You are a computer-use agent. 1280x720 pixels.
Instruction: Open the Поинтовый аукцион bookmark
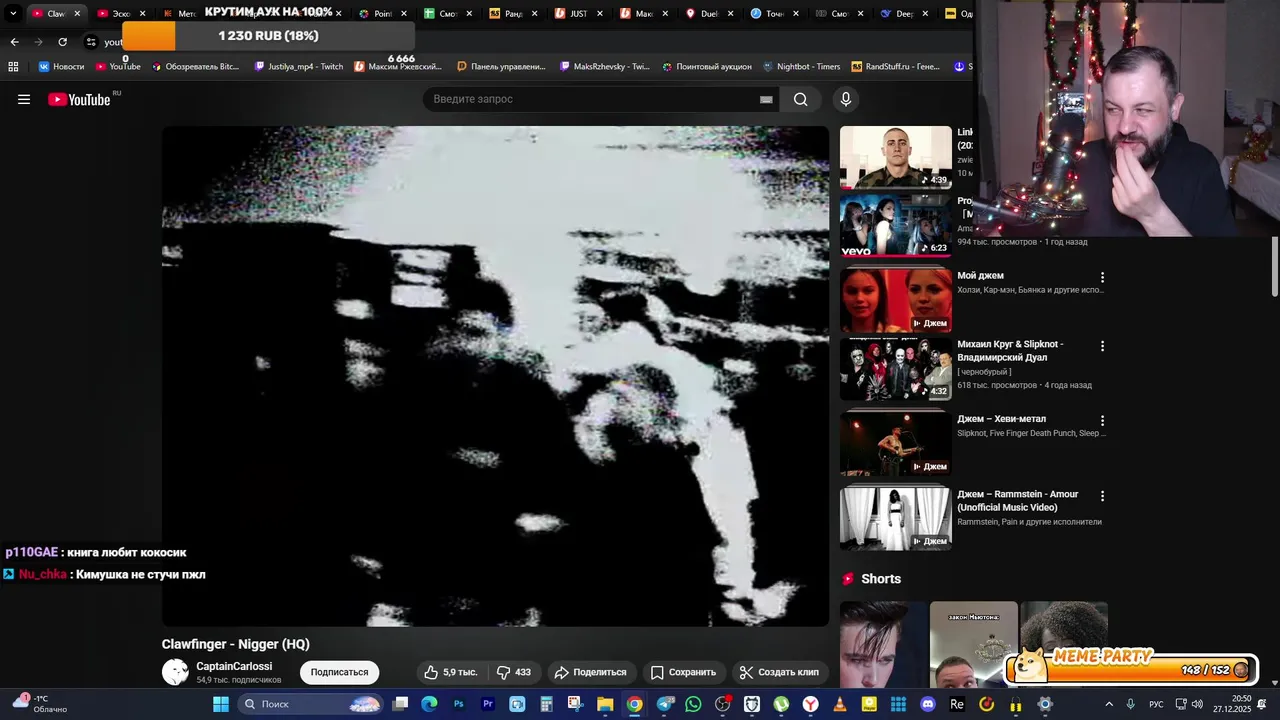[706, 66]
